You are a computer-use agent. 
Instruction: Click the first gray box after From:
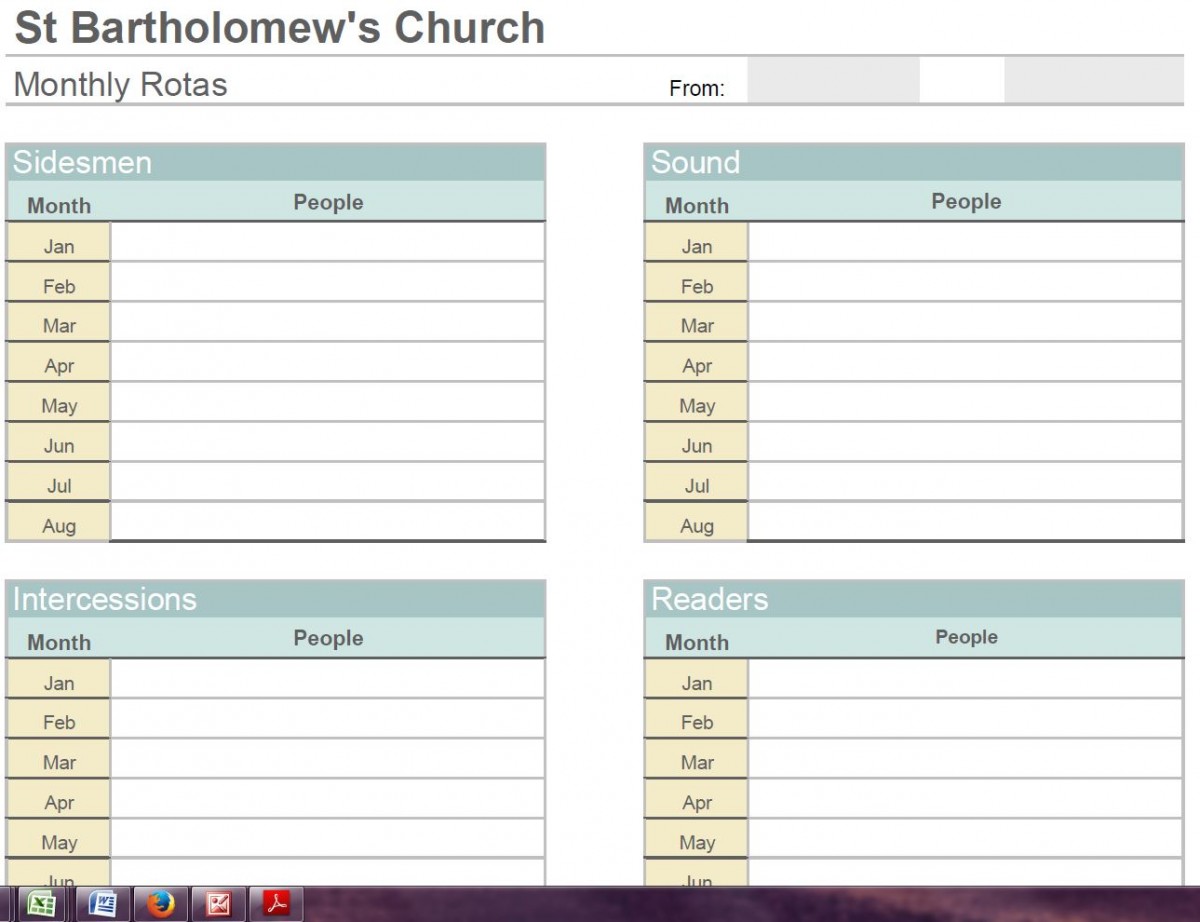832,81
